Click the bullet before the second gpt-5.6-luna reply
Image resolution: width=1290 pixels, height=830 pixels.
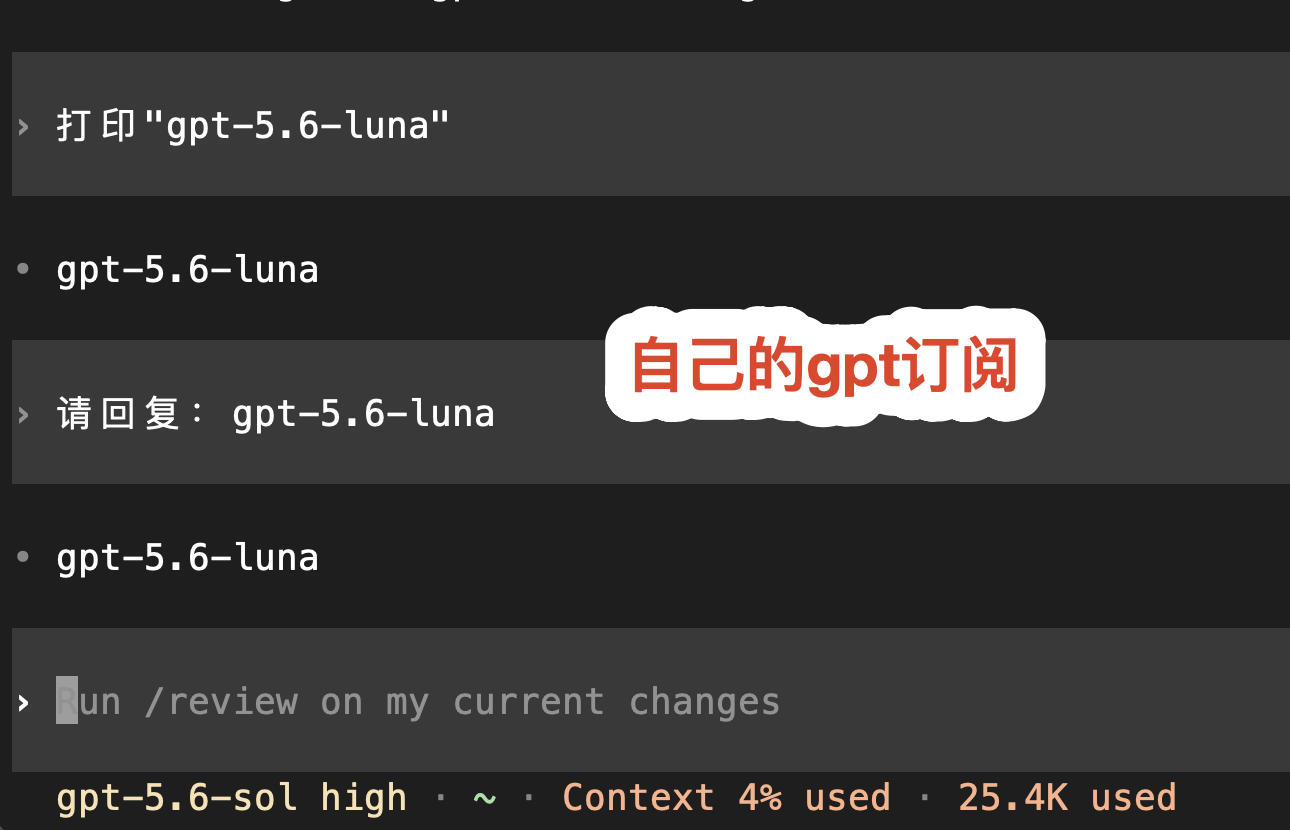click(x=23, y=558)
